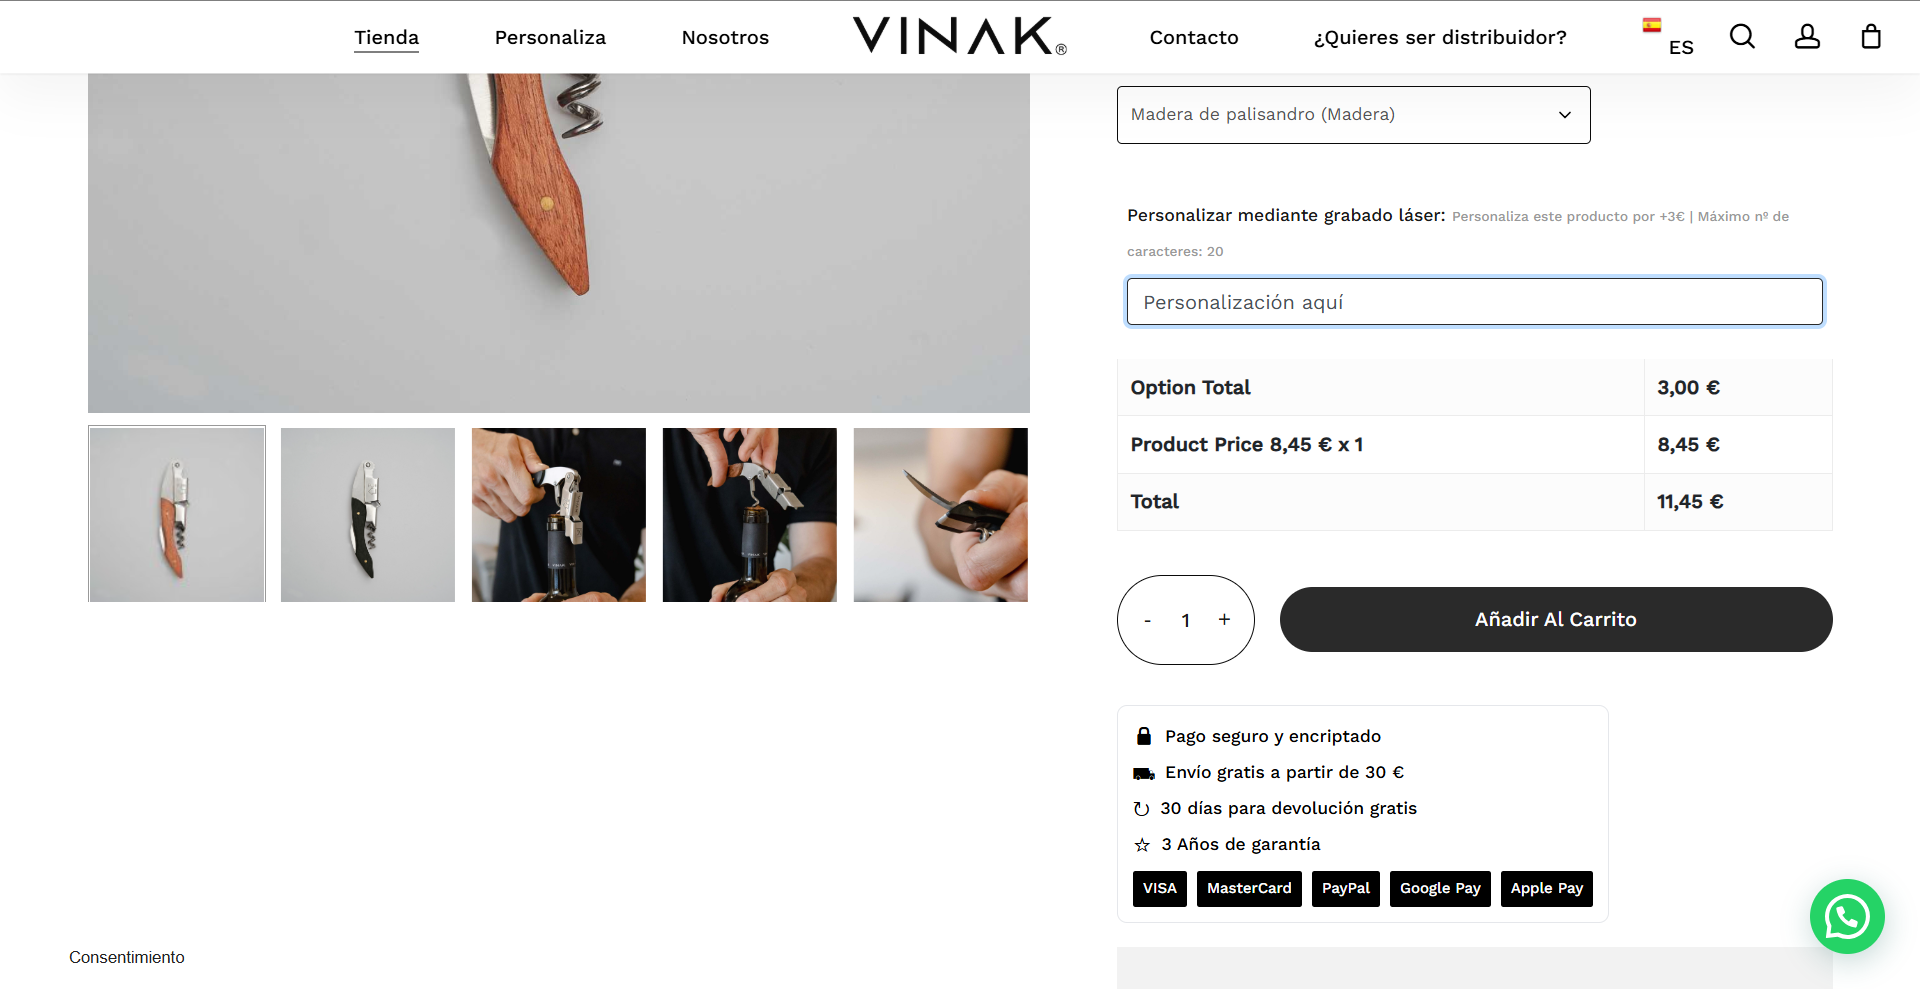Image resolution: width=1920 pixels, height=989 pixels.
Task: Click the VINAK logo
Action: 959,36
